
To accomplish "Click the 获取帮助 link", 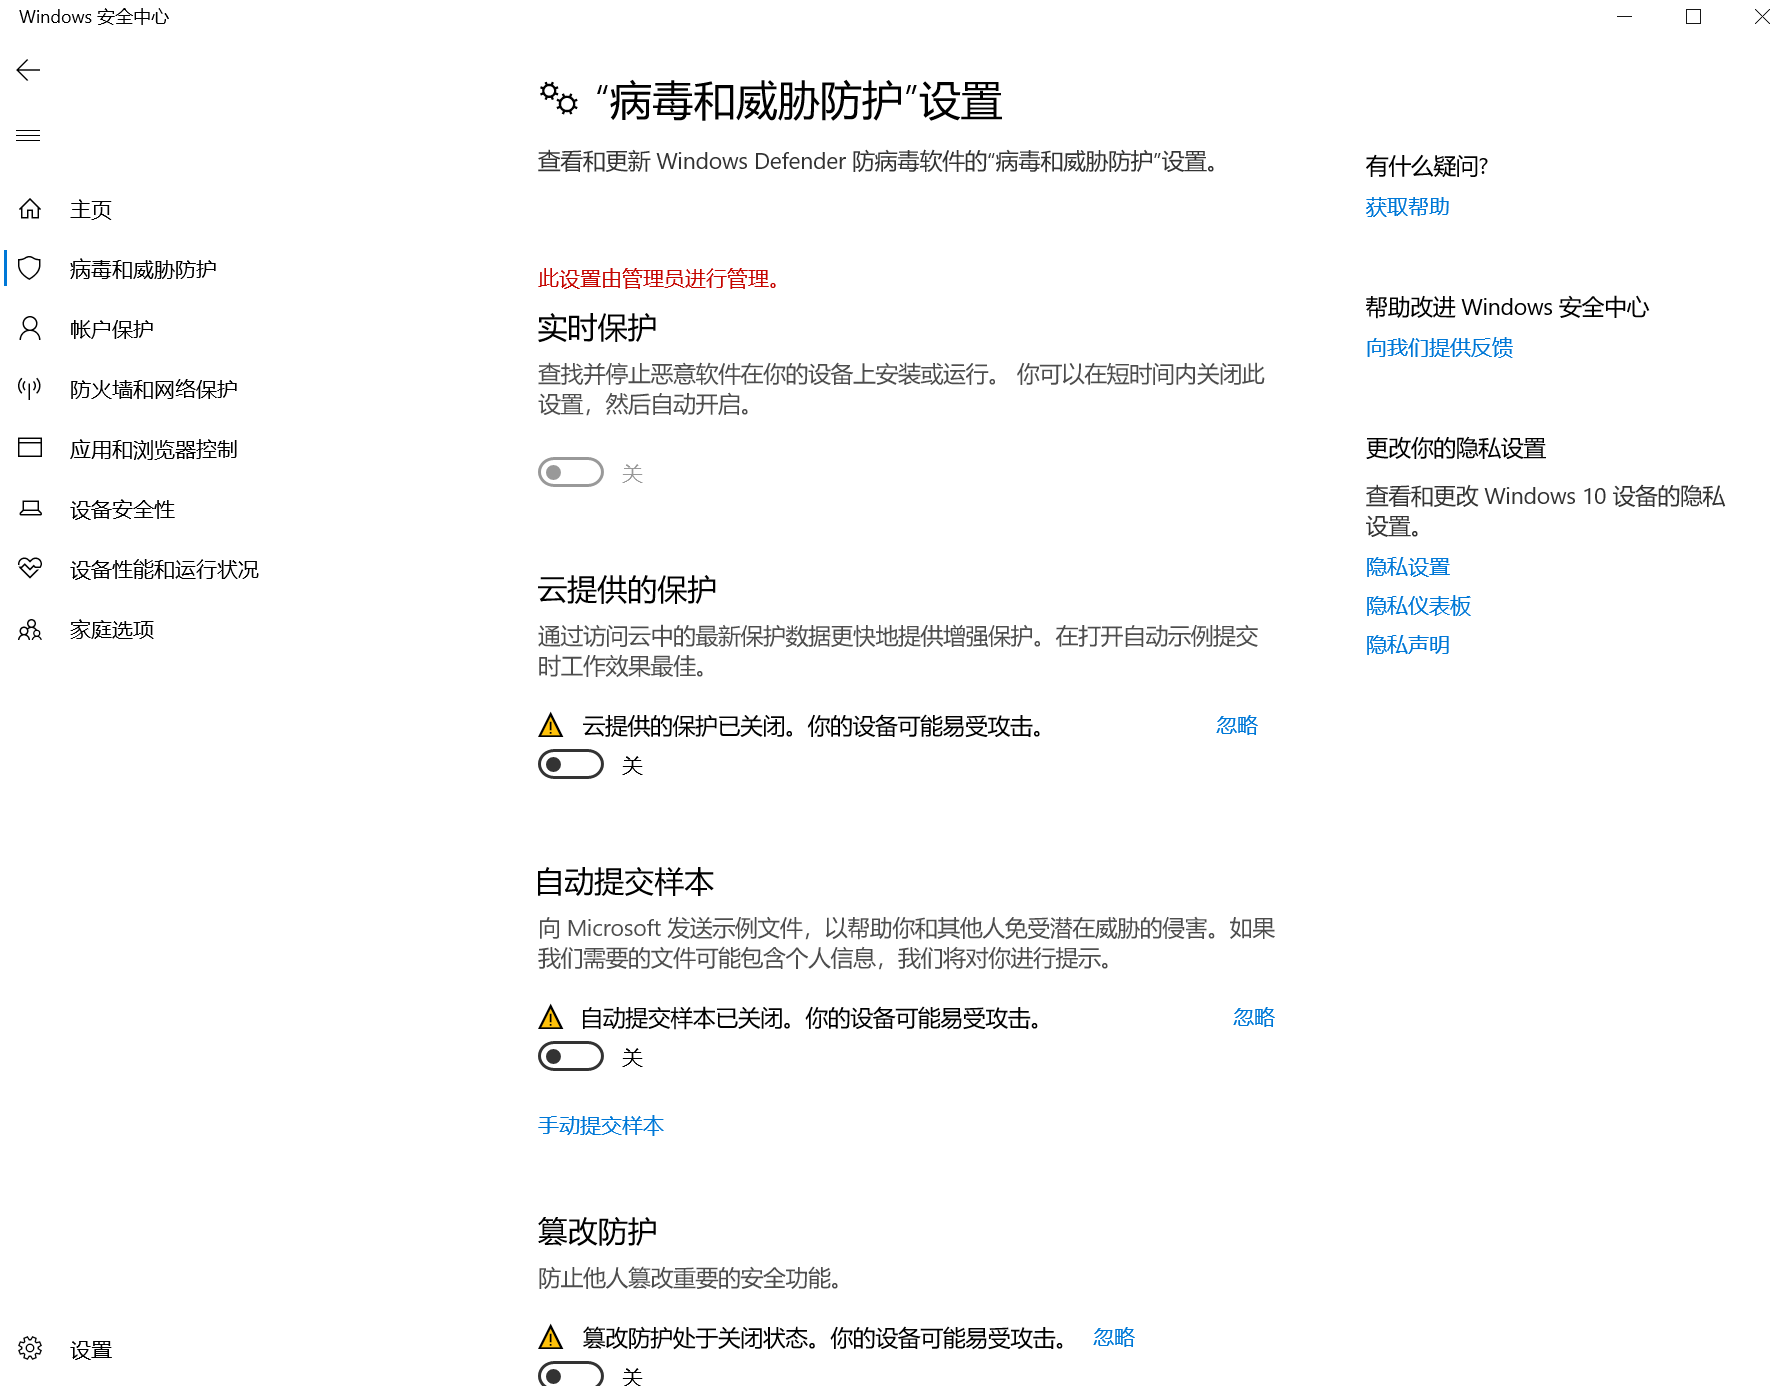I will tap(1407, 207).
